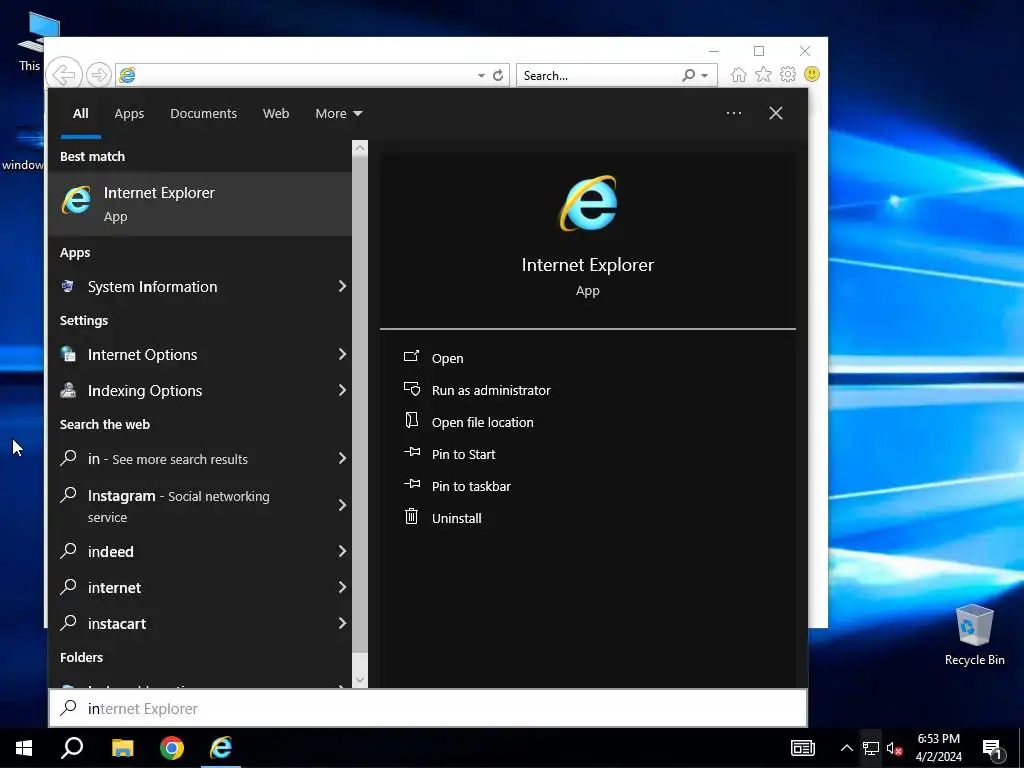Click the Pin to taskbar pin icon
The image size is (1024, 768).
tap(412, 484)
